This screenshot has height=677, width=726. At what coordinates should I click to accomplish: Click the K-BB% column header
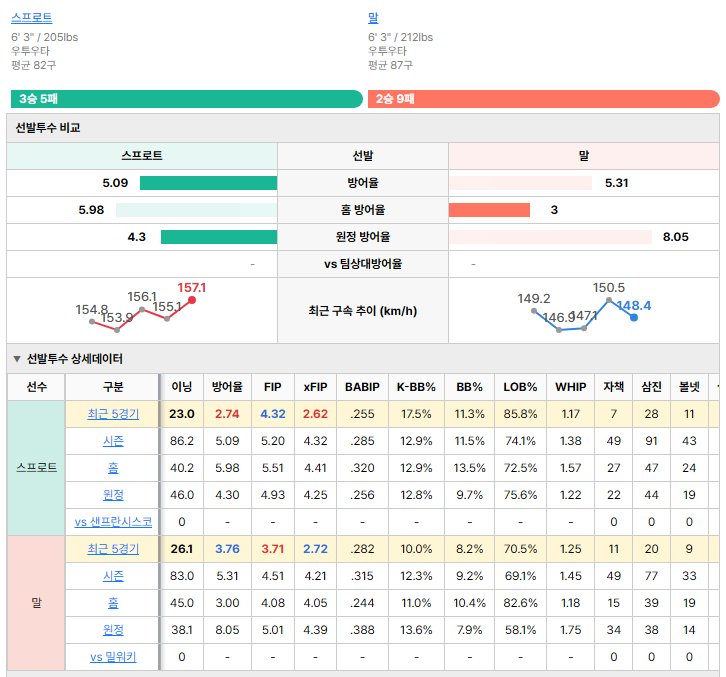[416, 387]
